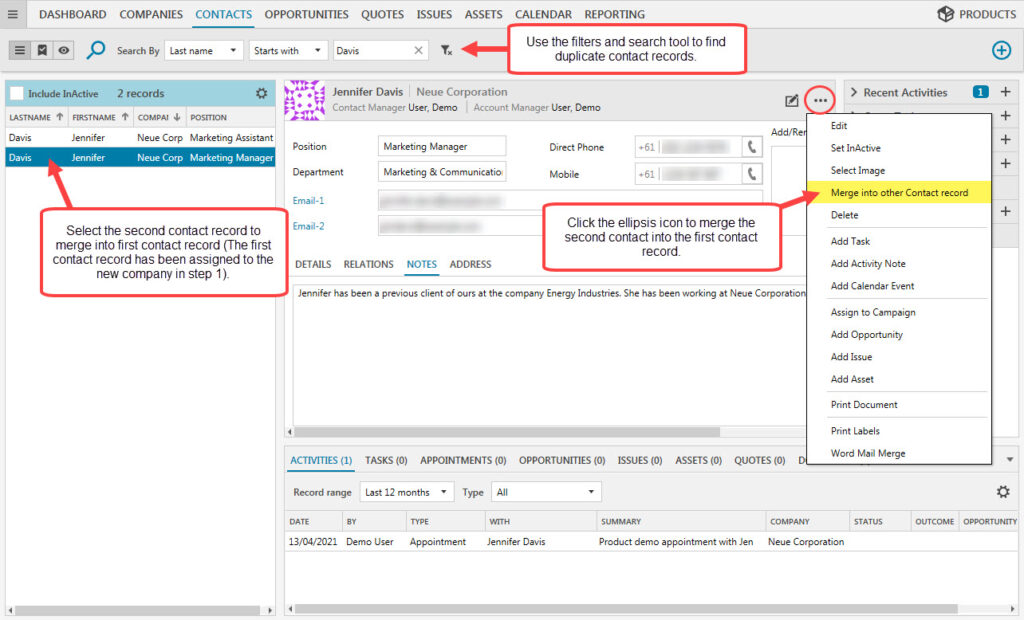Open the hamburger navigation menu
1024x620 pixels.
13,14
